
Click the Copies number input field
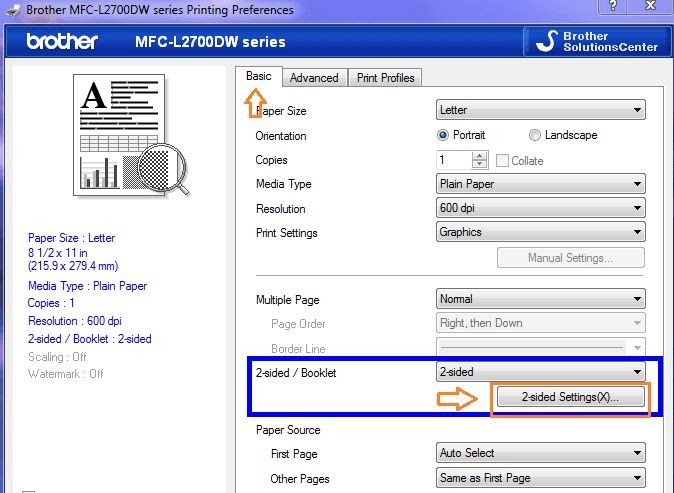tap(454, 160)
